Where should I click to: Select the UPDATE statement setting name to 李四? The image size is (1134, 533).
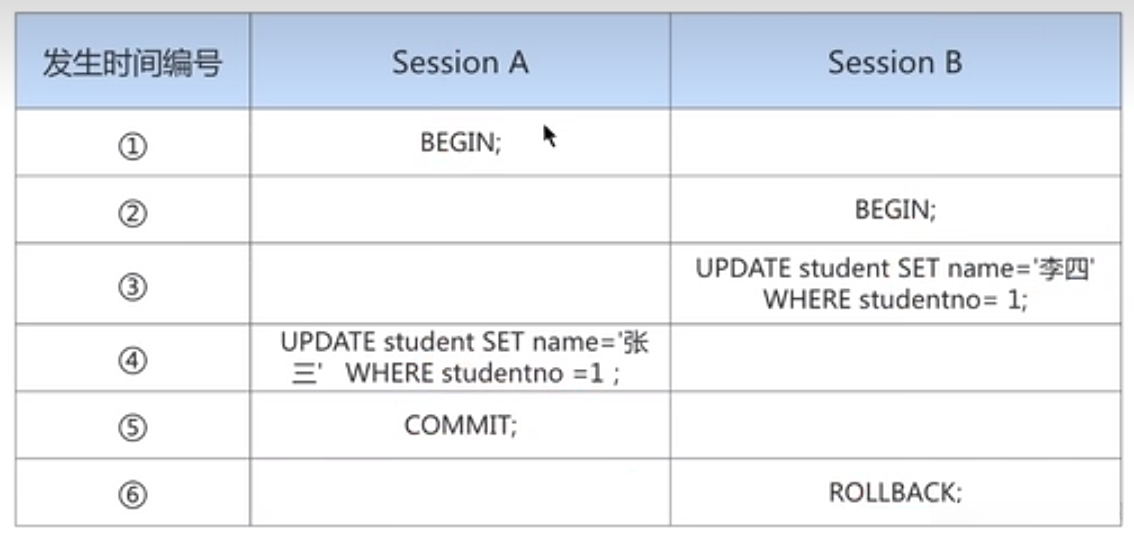coord(895,284)
